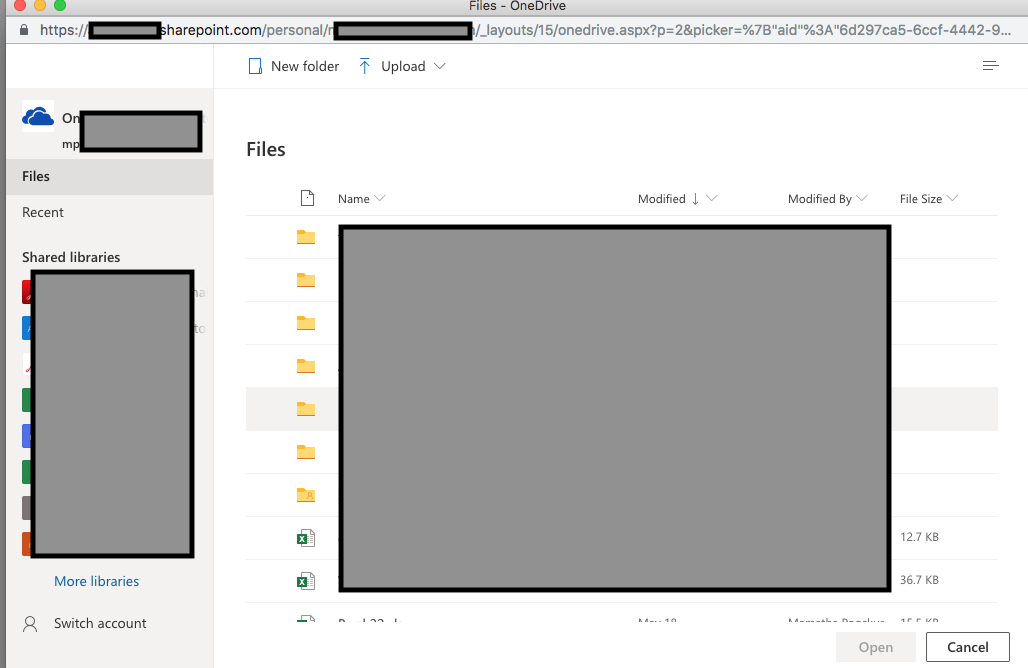This screenshot has height=668, width=1028.
Task: Click the 12.7 KB file size cell
Action: tap(919, 537)
